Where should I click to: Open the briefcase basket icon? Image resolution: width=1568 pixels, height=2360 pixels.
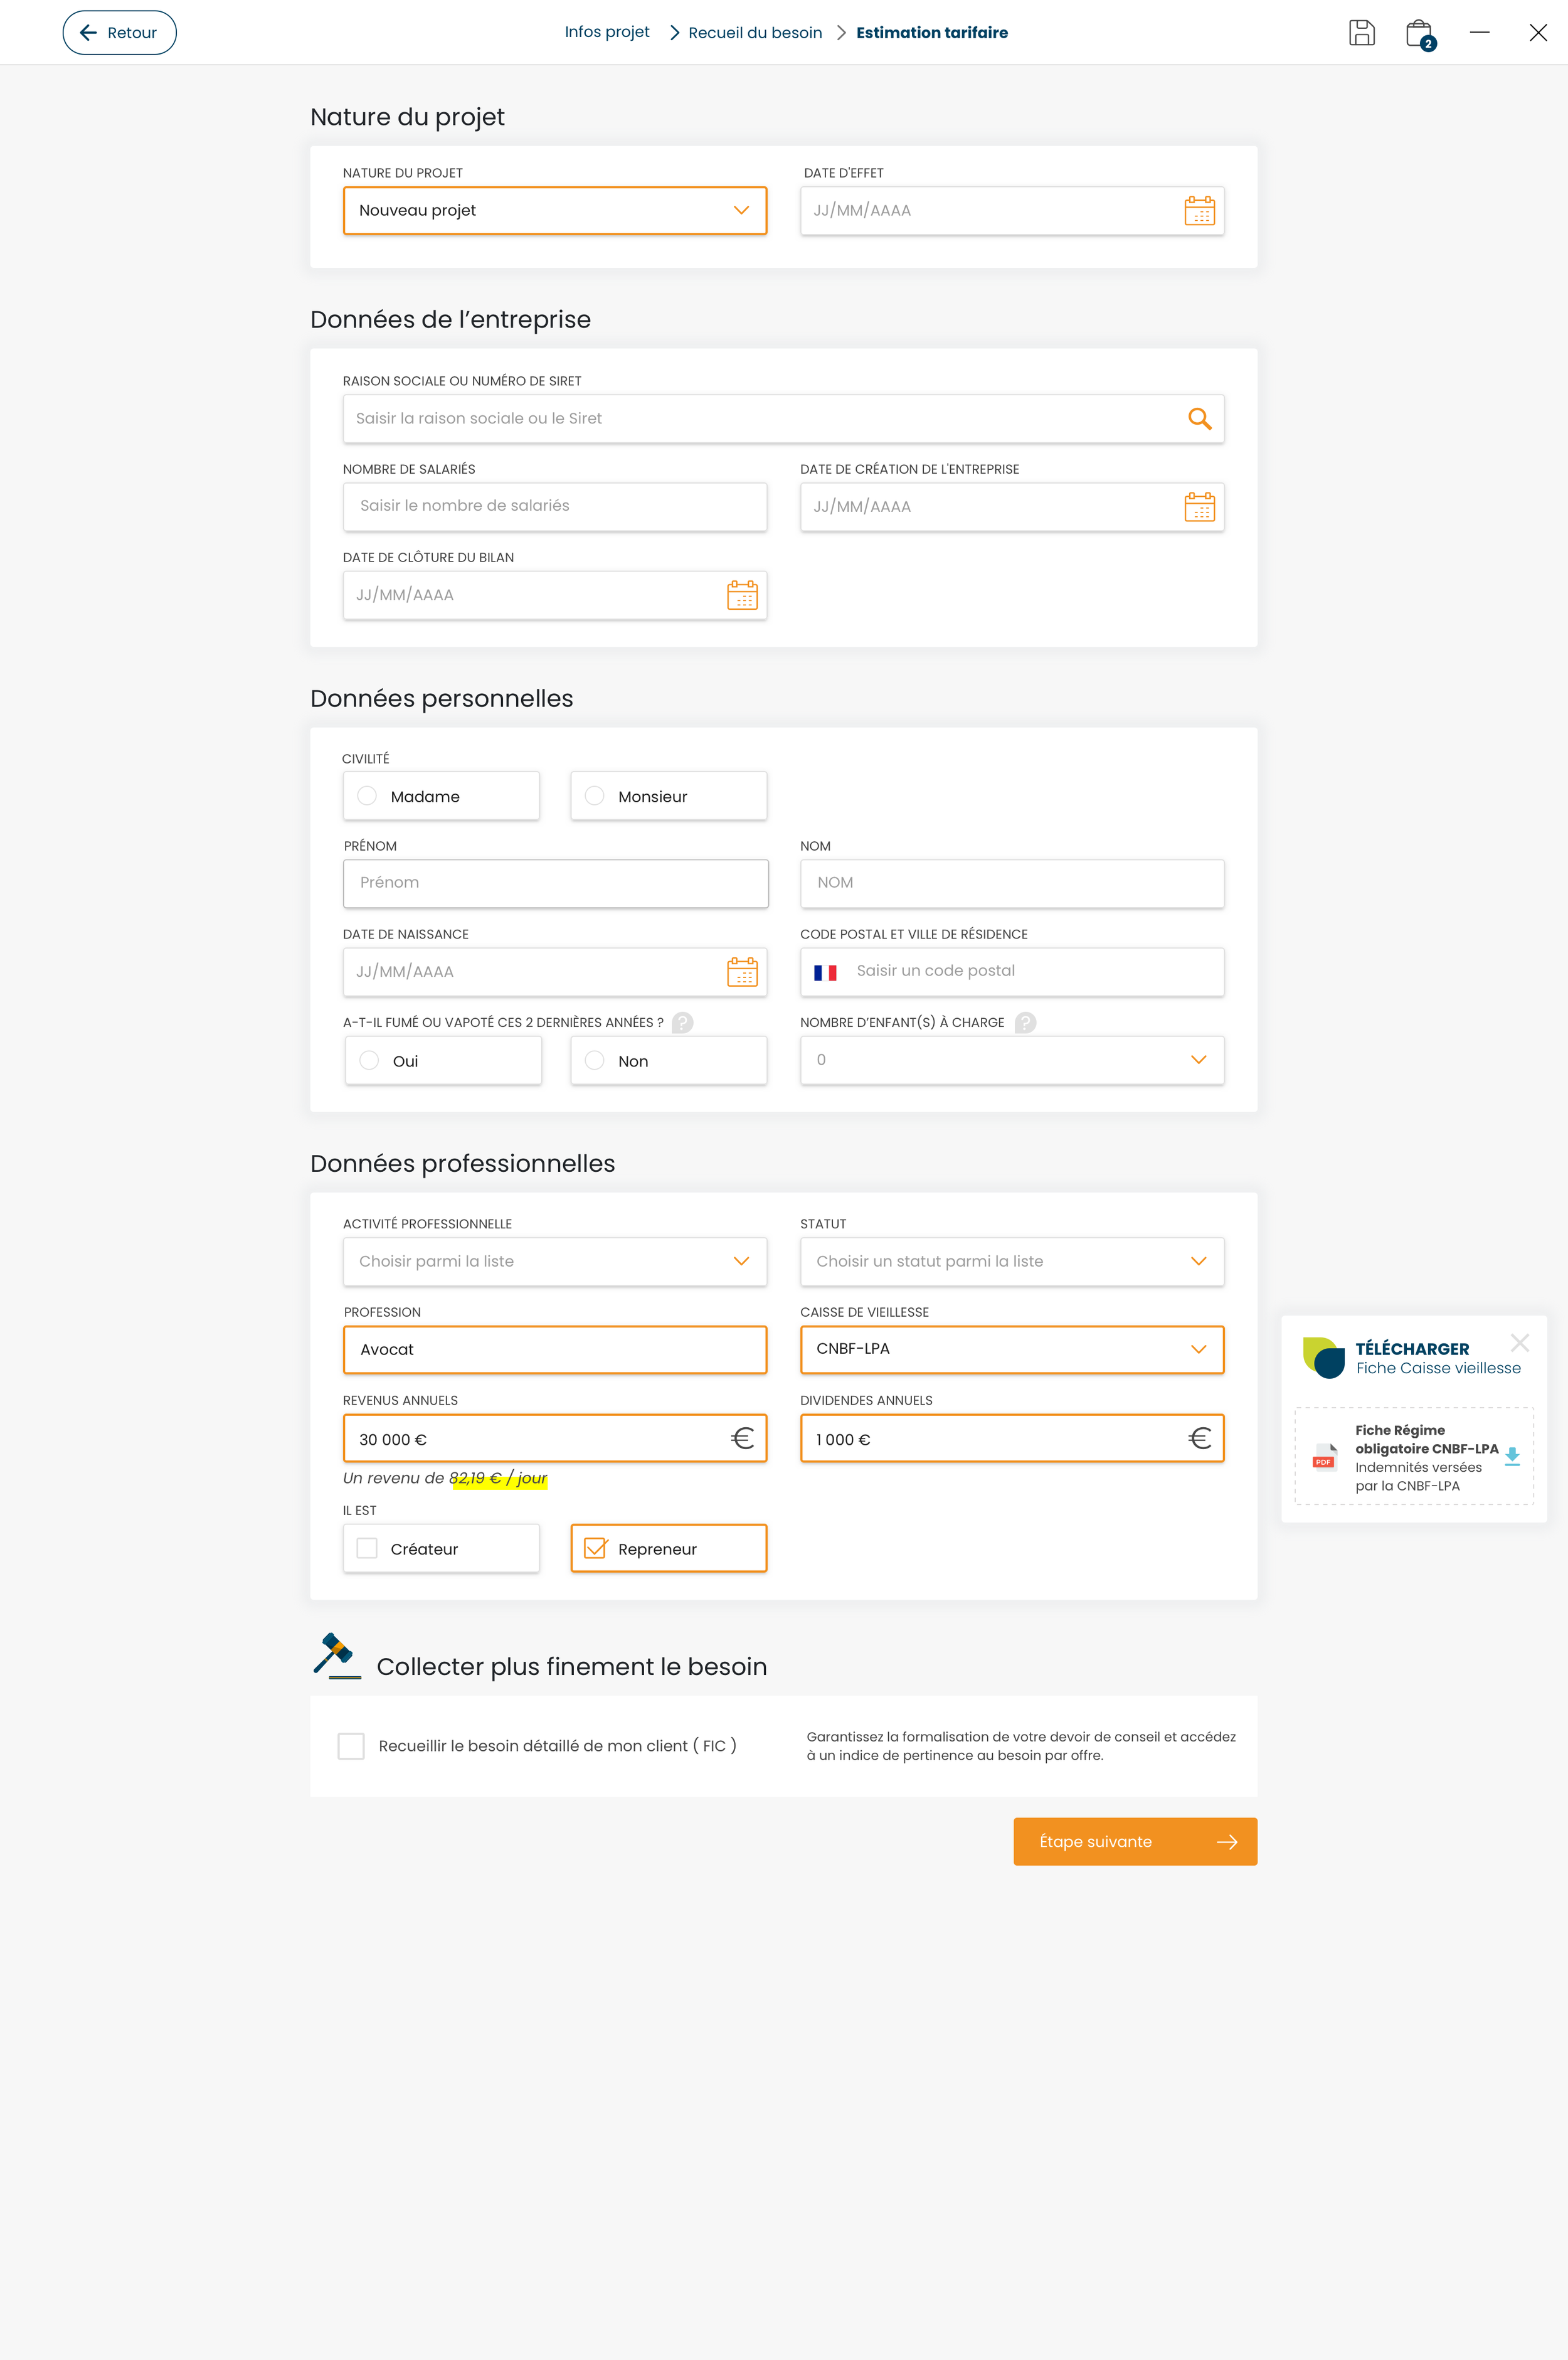[x=1419, y=34]
